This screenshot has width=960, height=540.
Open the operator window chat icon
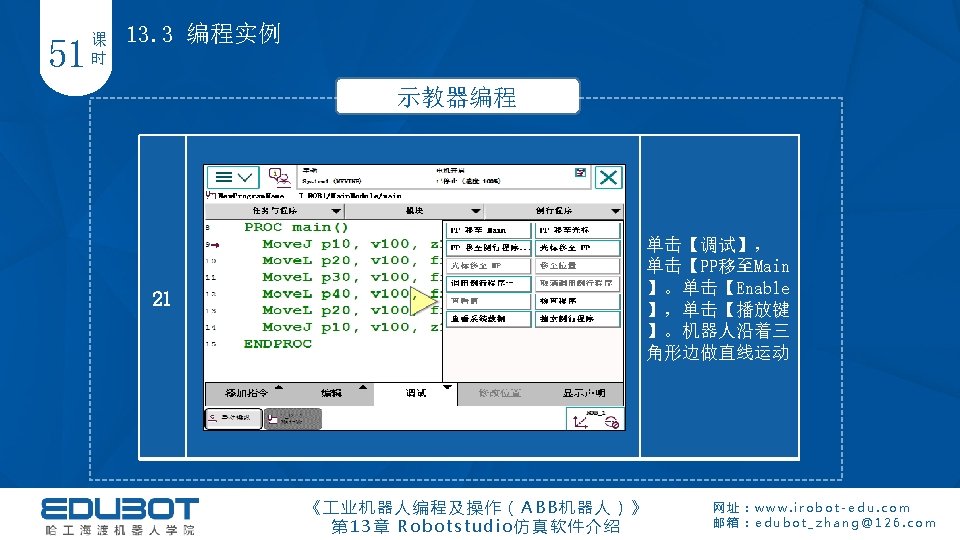(279, 178)
